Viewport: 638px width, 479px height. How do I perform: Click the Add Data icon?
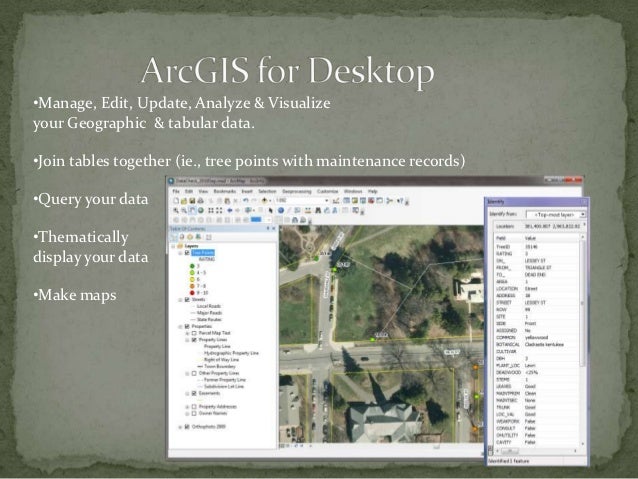[x=264, y=201]
